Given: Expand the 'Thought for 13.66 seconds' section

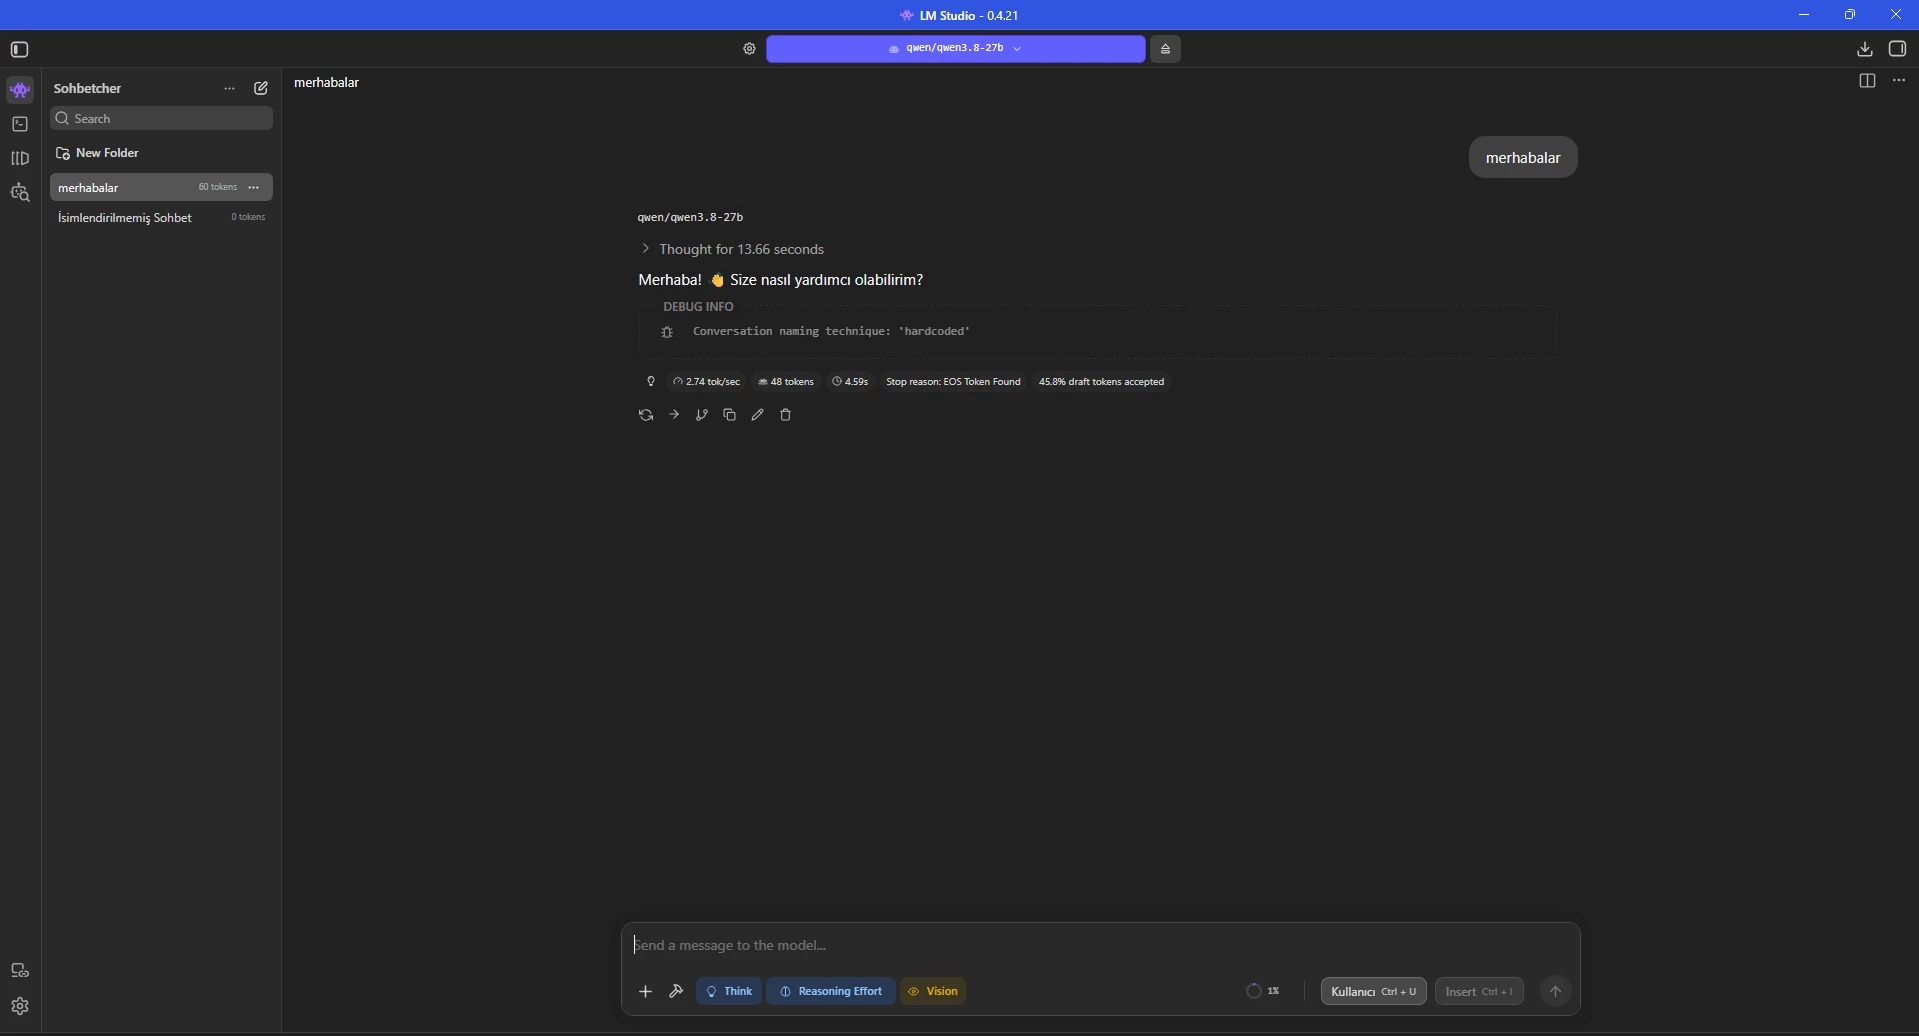Looking at the screenshot, I should [732, 249].
